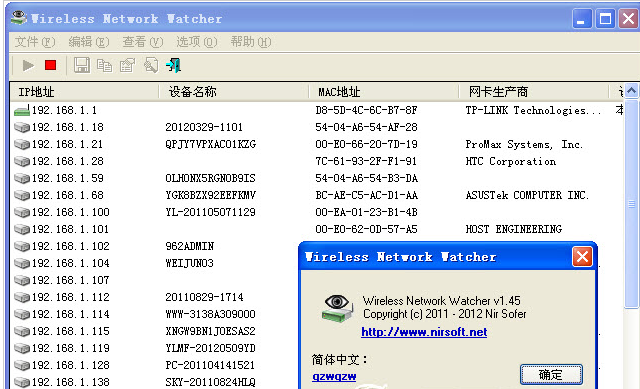Open the find toolbar icon

(151, 65)
